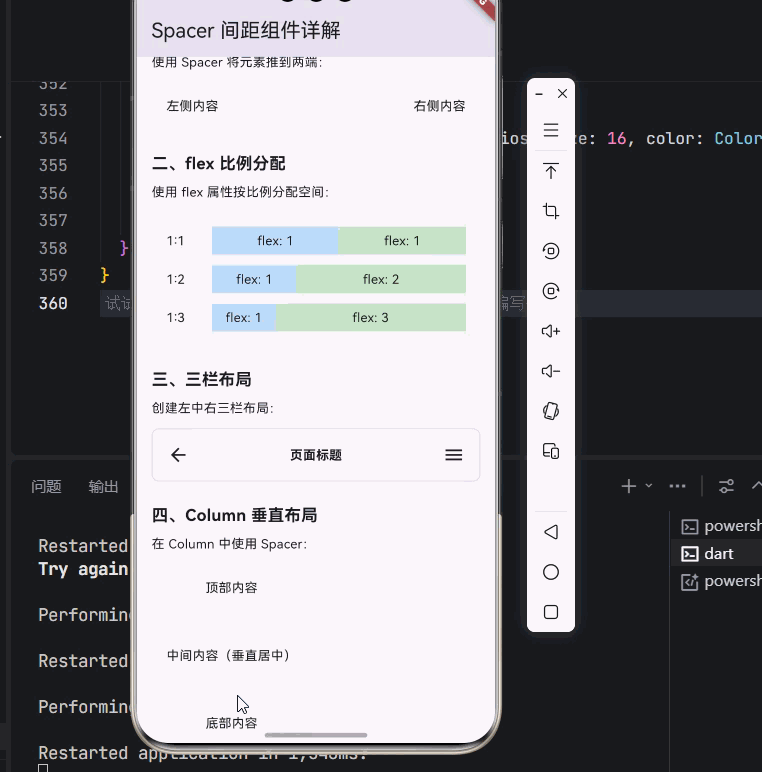Open terminal panel more actions ellipsis

tap(677, 486)
